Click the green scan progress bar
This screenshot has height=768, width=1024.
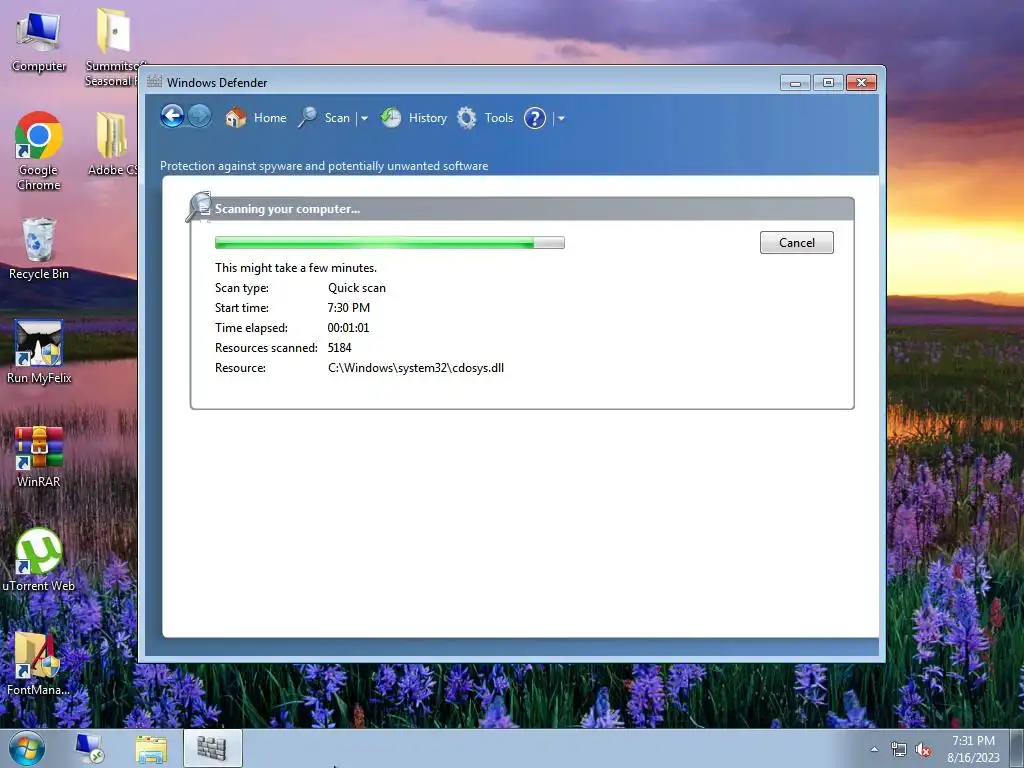[390, 243]
